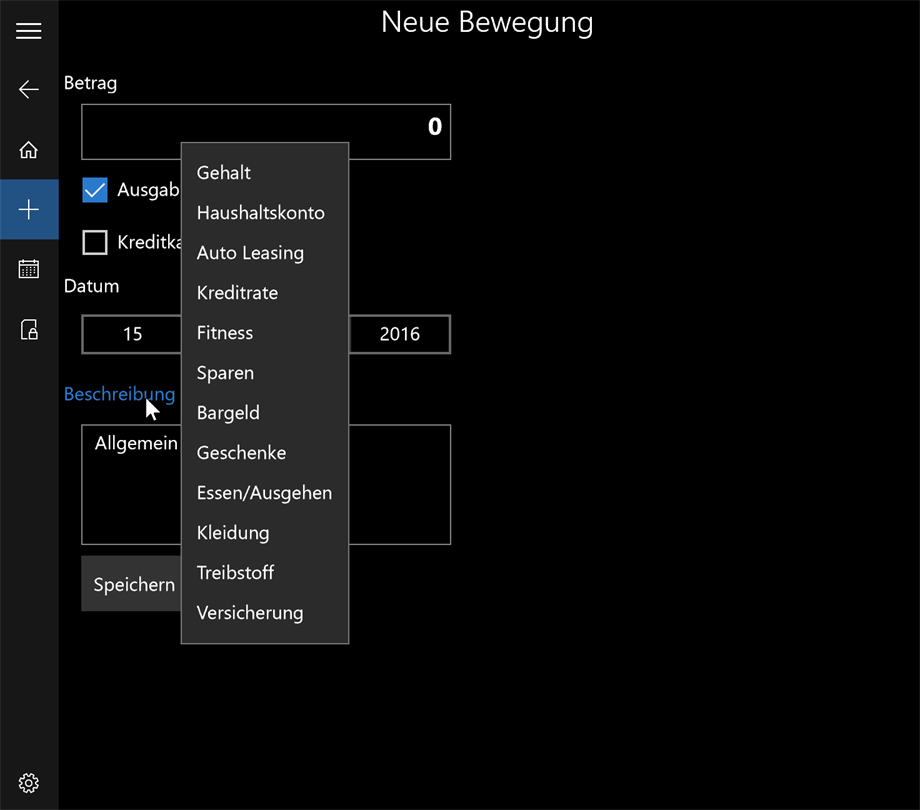Pick Kleidung category
The width and height of the screenshot is (920, 810).
point(265,533)
